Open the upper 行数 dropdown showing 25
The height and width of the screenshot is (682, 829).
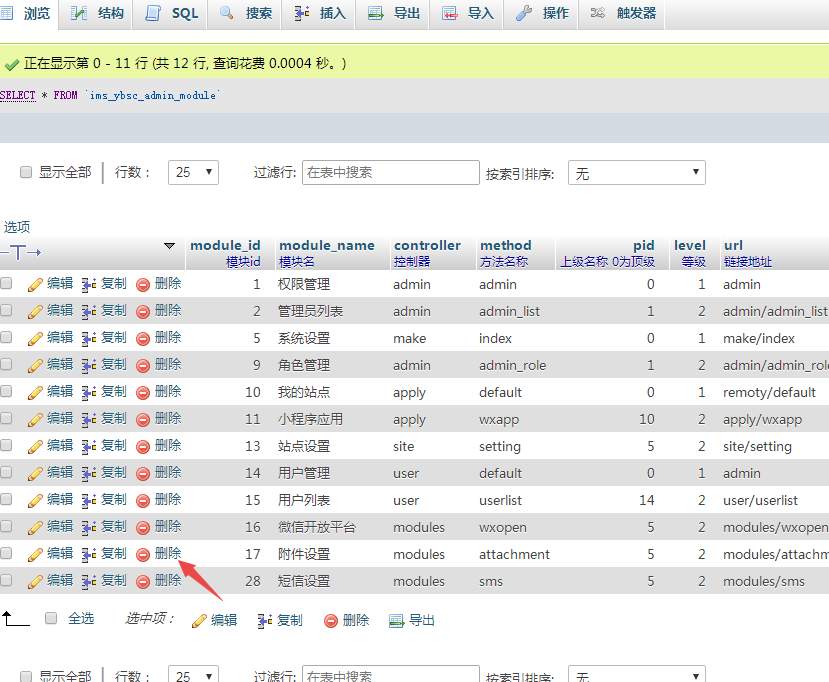193,172
